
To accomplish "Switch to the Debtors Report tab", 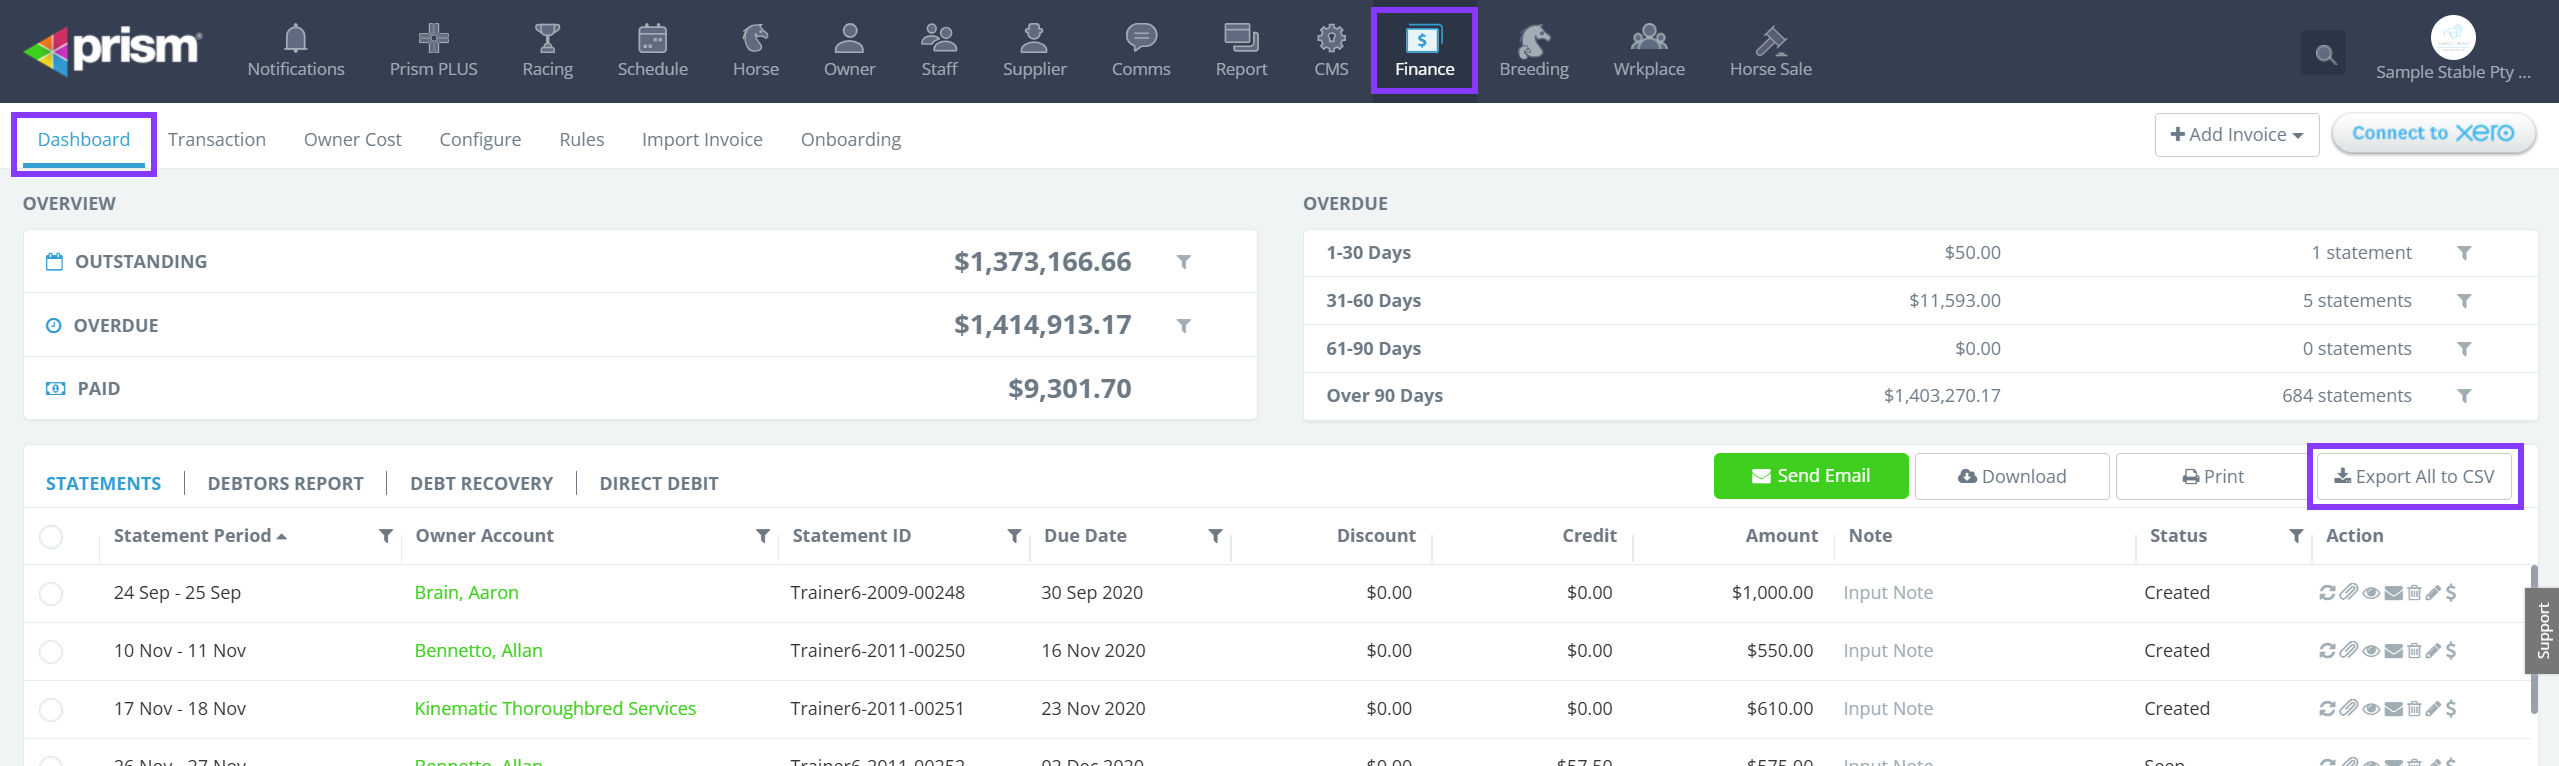I will 285,484.
